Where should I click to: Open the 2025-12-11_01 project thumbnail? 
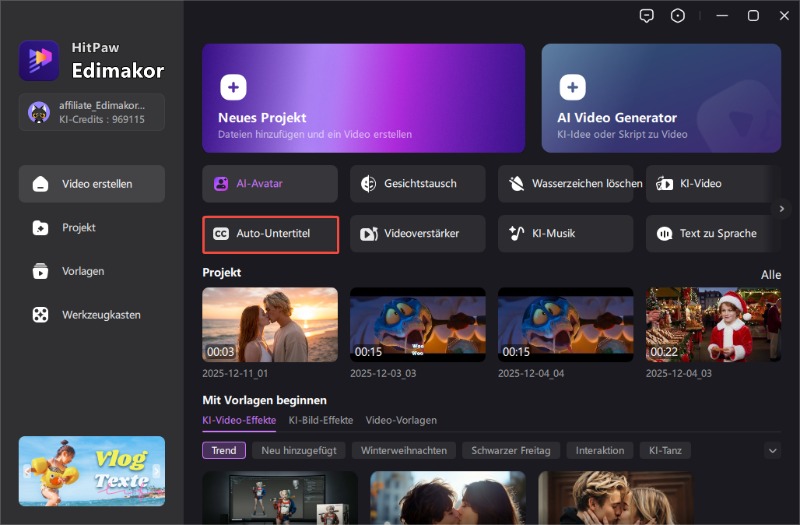click(x=269, y=325)
